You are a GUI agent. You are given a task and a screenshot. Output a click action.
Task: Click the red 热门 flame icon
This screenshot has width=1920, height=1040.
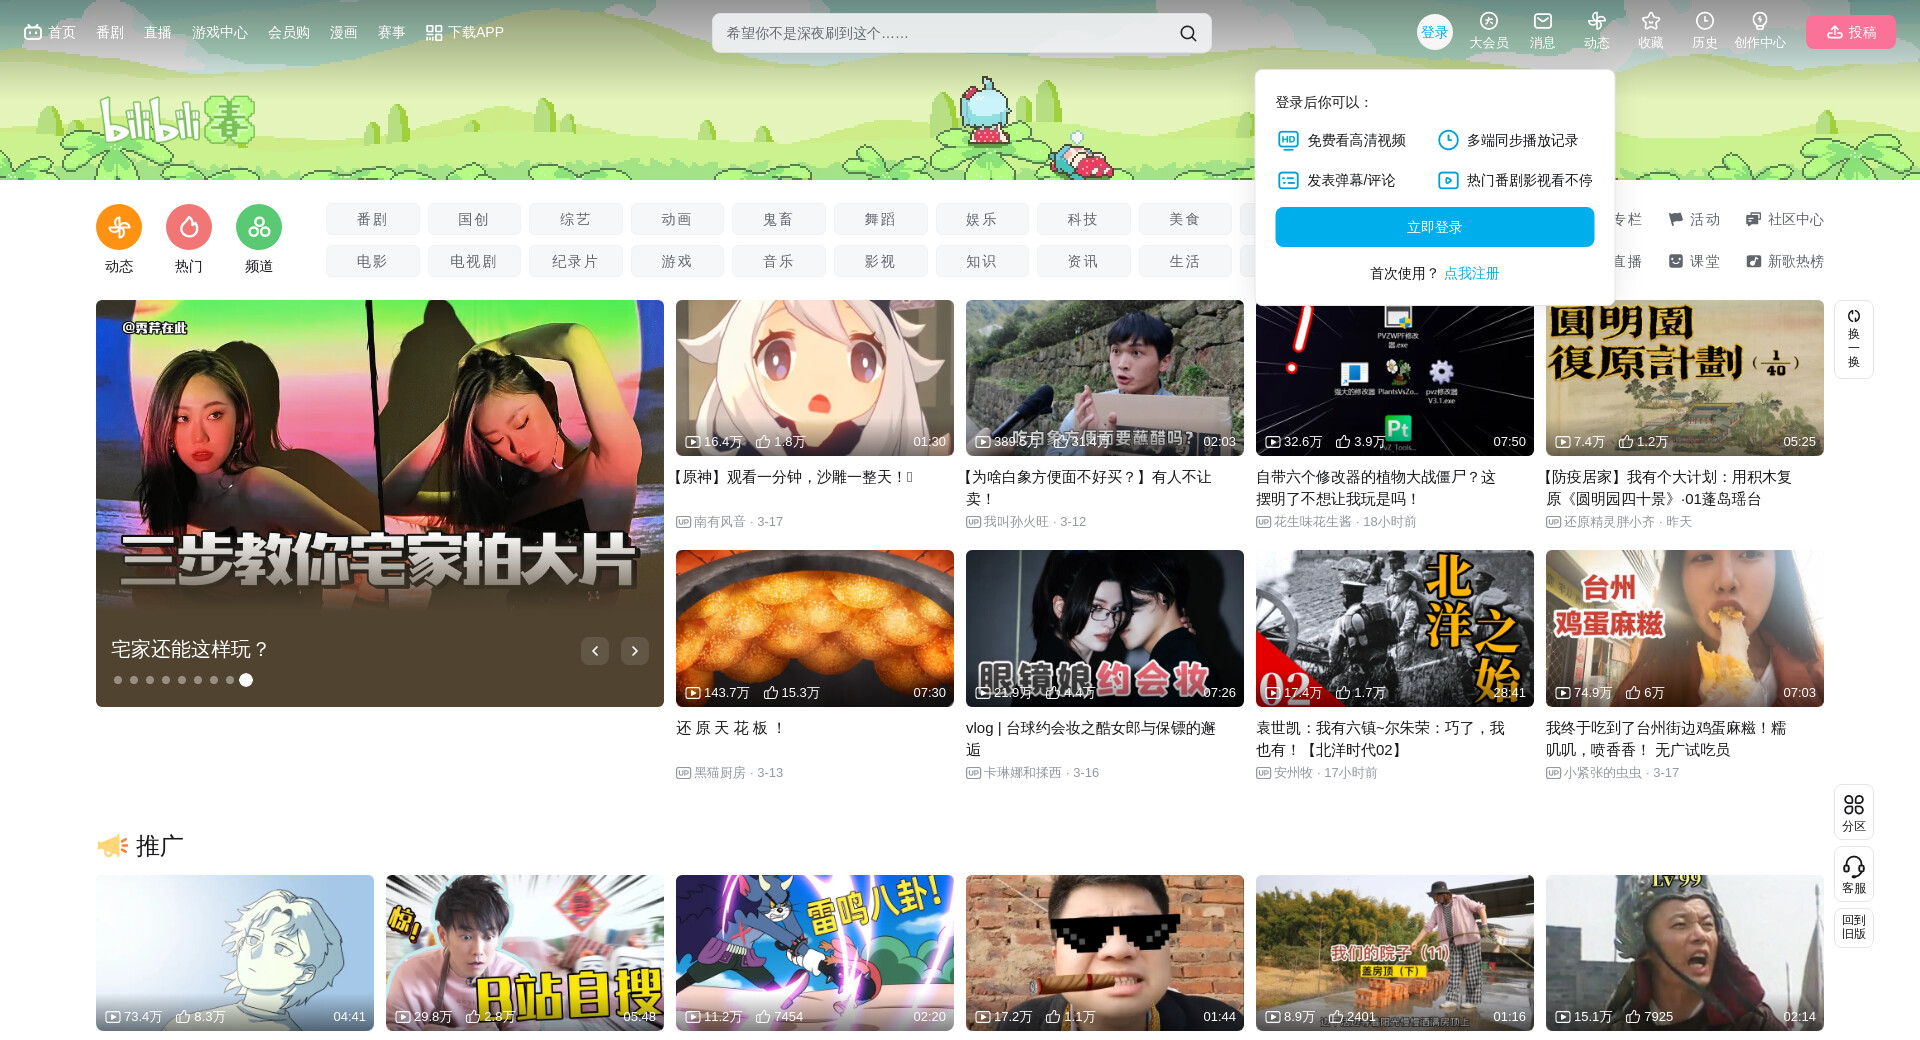(x=189, y=228)
